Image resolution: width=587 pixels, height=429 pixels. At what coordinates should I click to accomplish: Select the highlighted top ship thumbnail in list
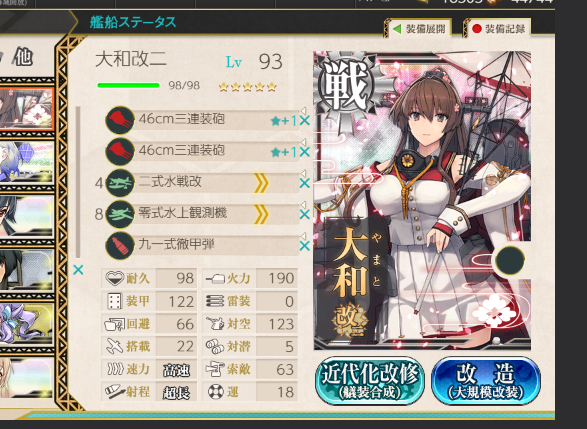(27, 109)
